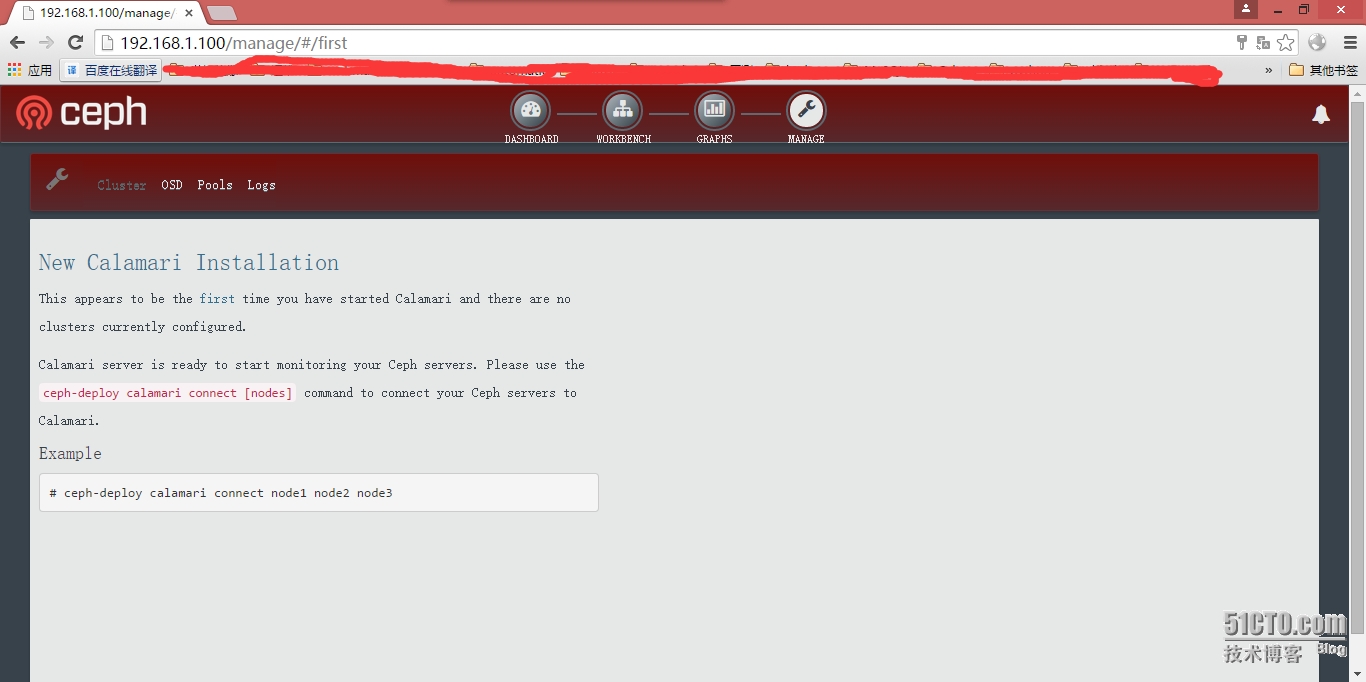
Task: Switch to the Pools tab
Action: click(x=215, y=185)
